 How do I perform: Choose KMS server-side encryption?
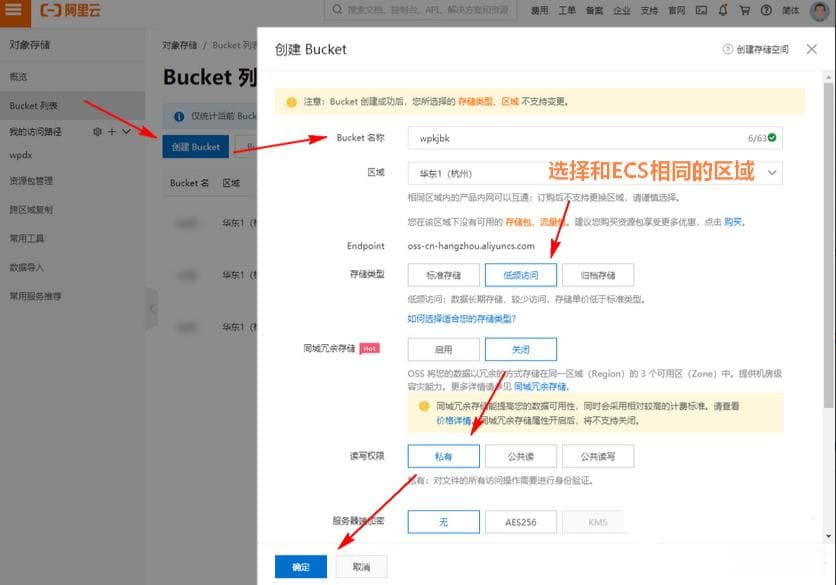(x=598, y=522)
